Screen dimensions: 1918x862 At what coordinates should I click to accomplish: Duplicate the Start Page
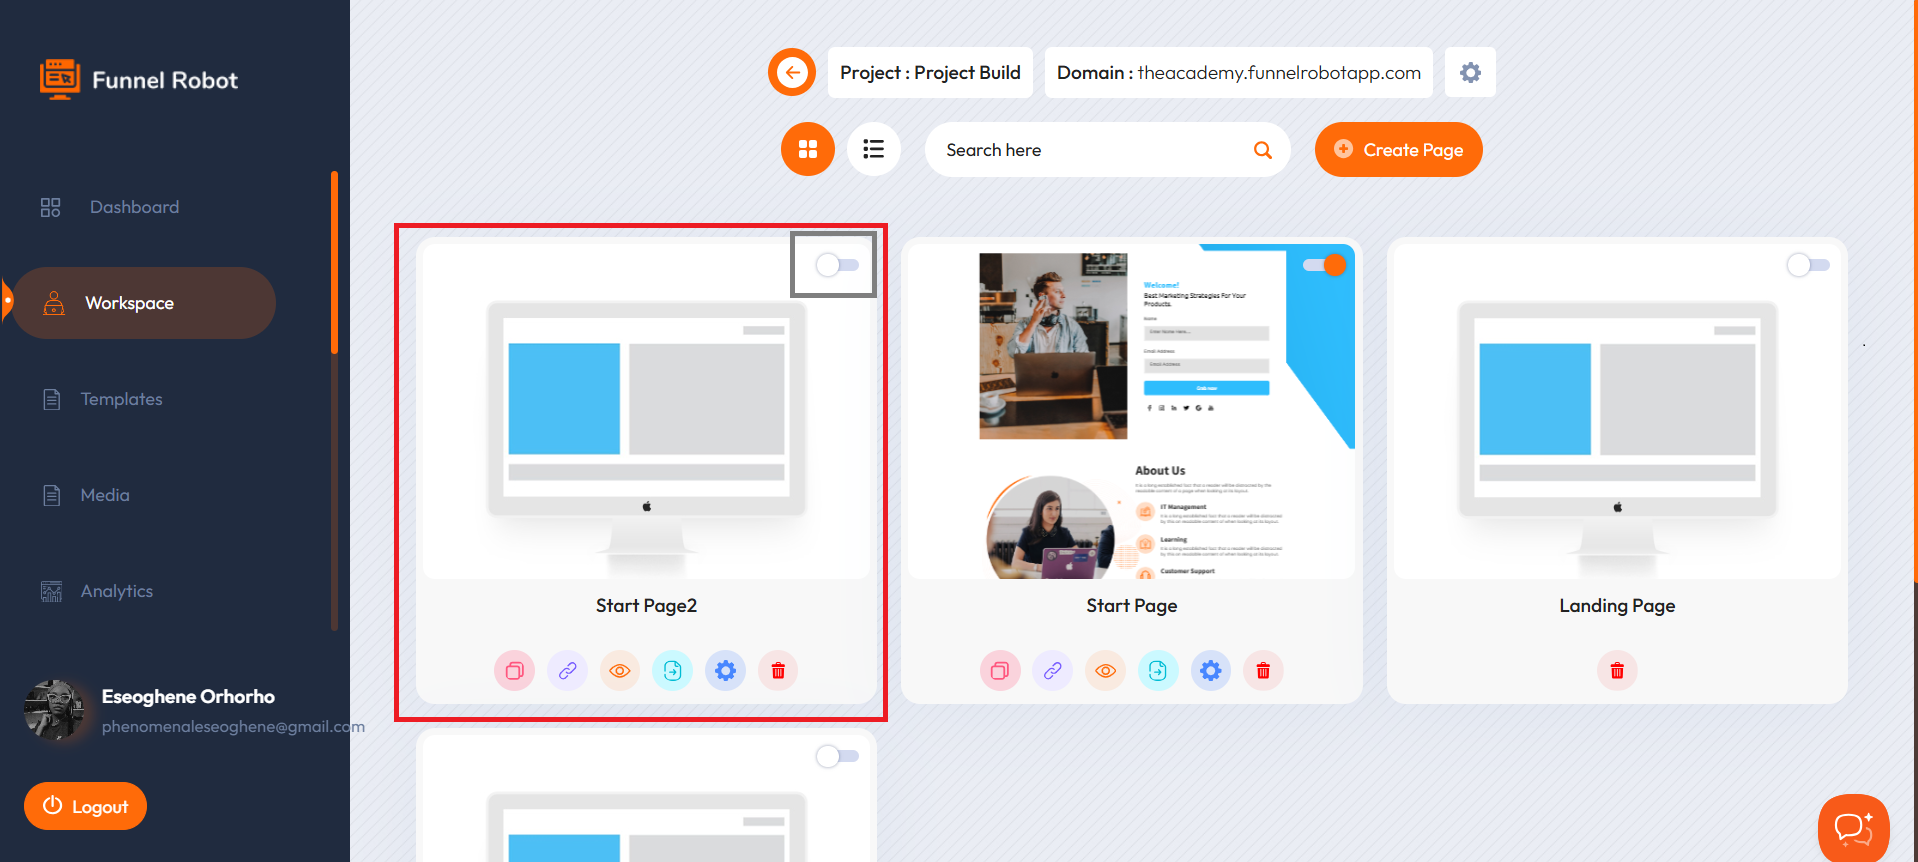pos(1000,670)
